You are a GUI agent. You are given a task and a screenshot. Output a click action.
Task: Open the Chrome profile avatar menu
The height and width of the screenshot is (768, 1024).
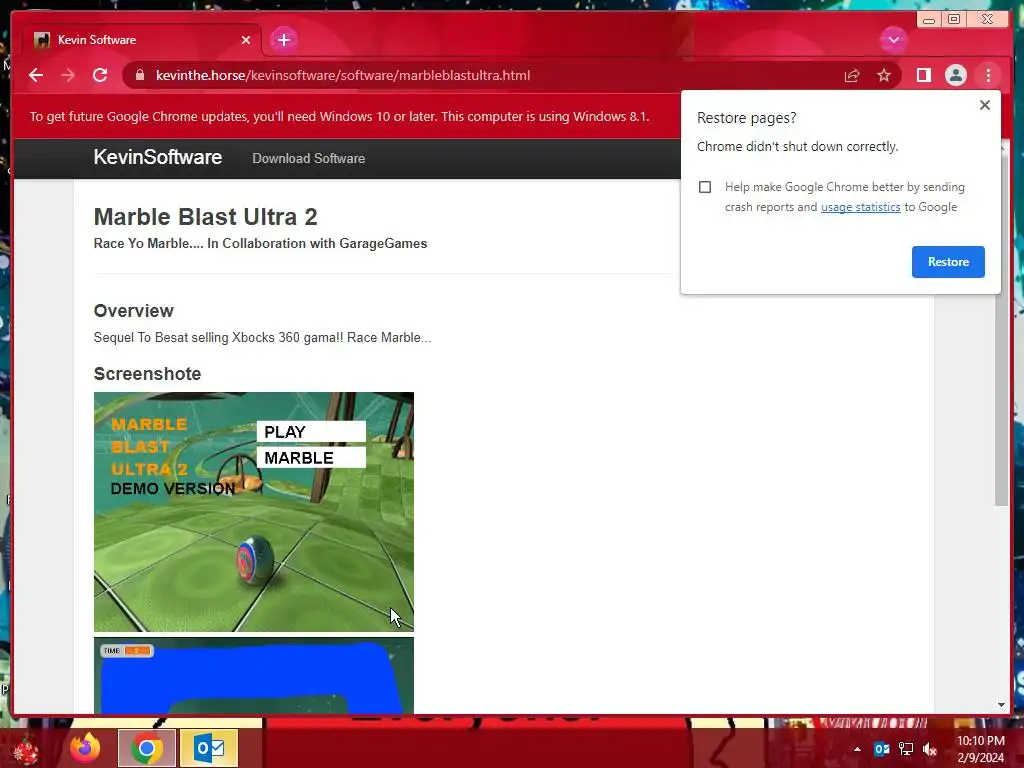pos(955,75)
